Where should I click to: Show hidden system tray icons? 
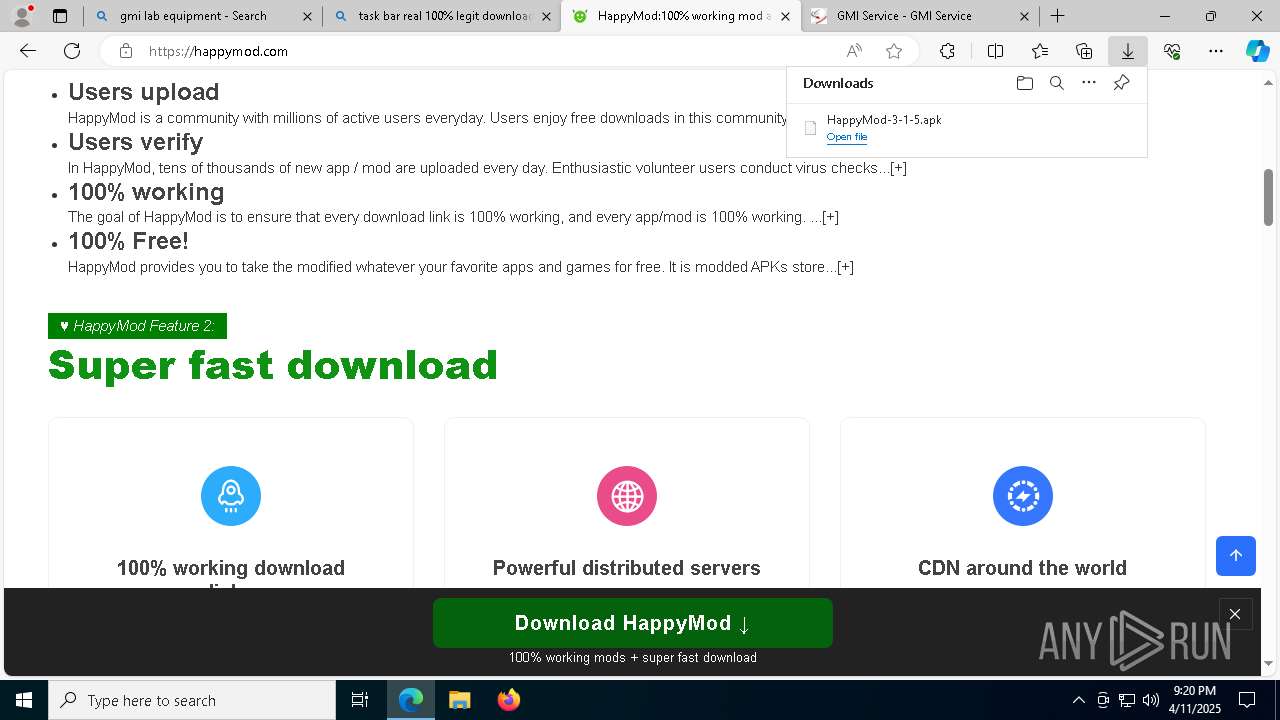[1078, 700]
